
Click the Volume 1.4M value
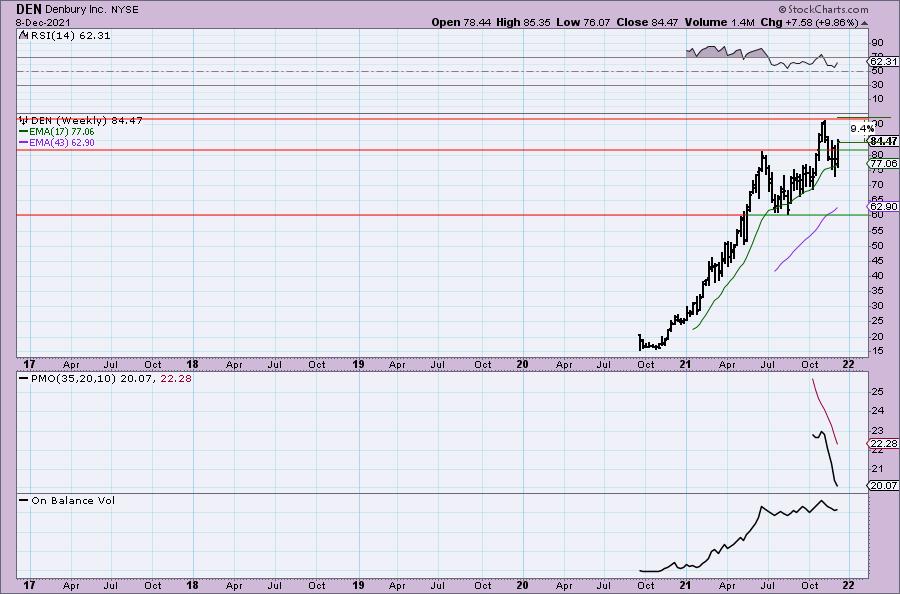click(x=719, y=22)
